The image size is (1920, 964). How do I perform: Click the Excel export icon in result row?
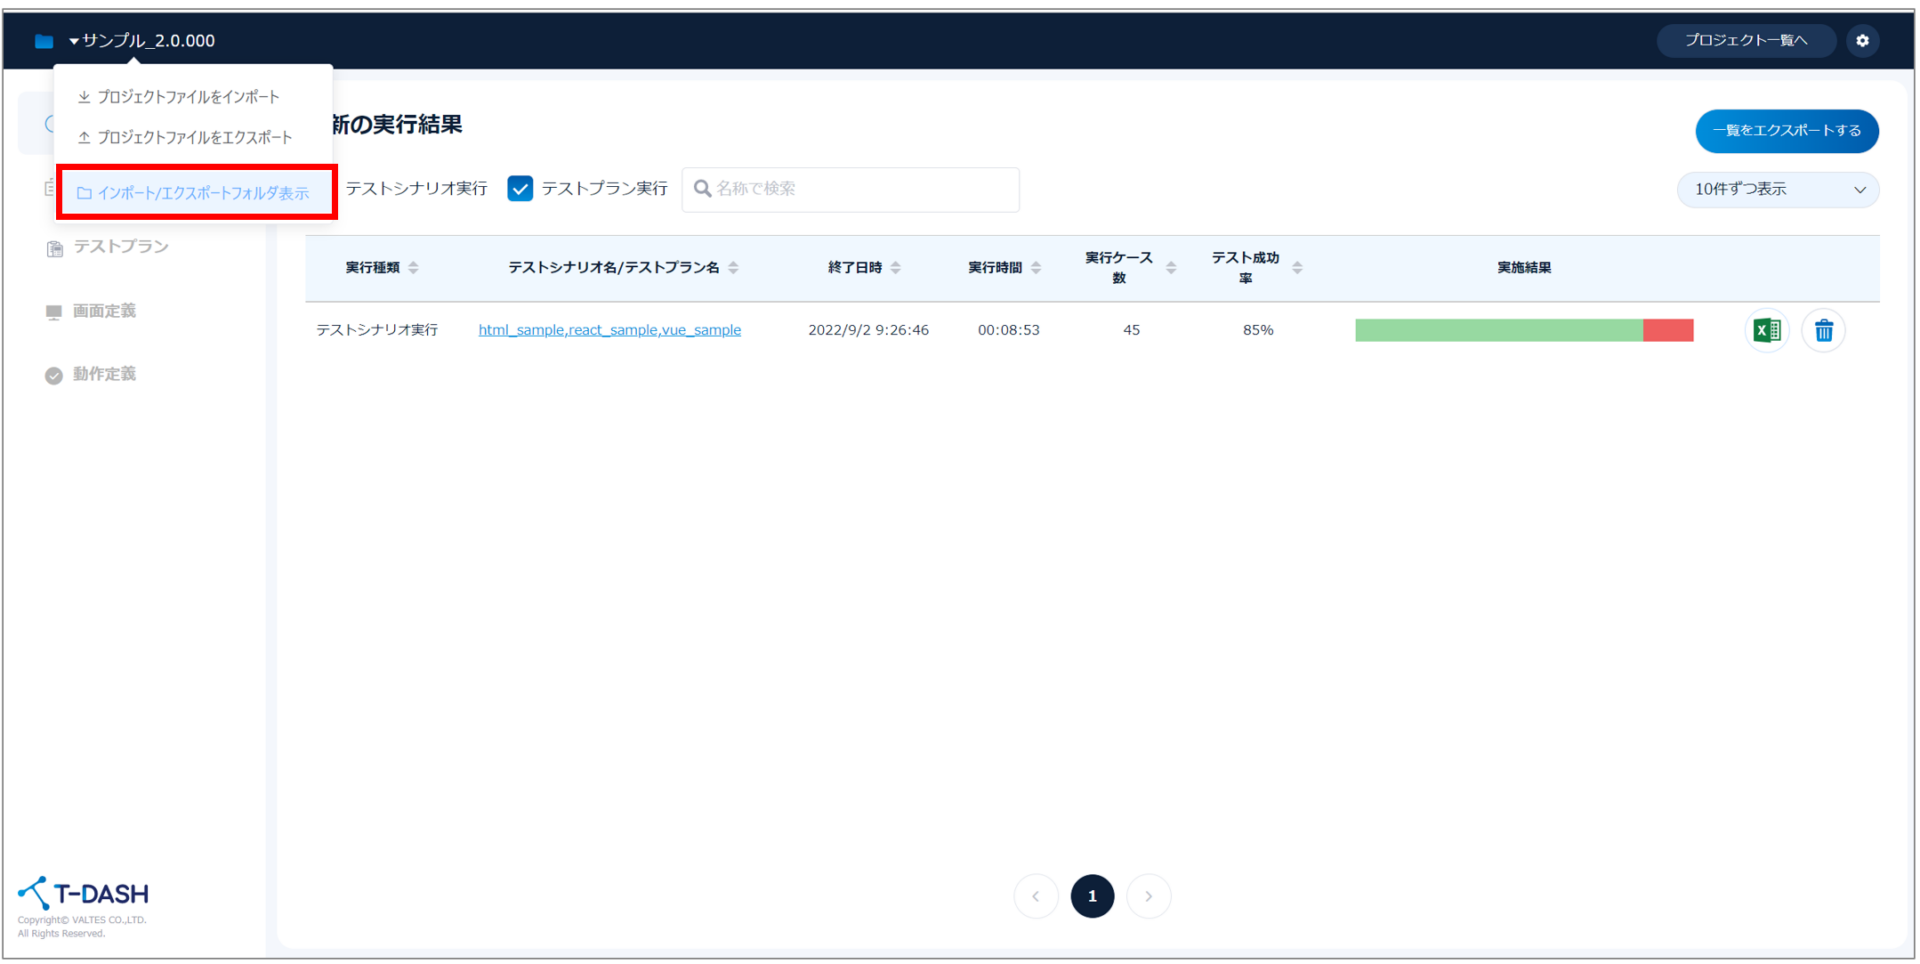1766,330
